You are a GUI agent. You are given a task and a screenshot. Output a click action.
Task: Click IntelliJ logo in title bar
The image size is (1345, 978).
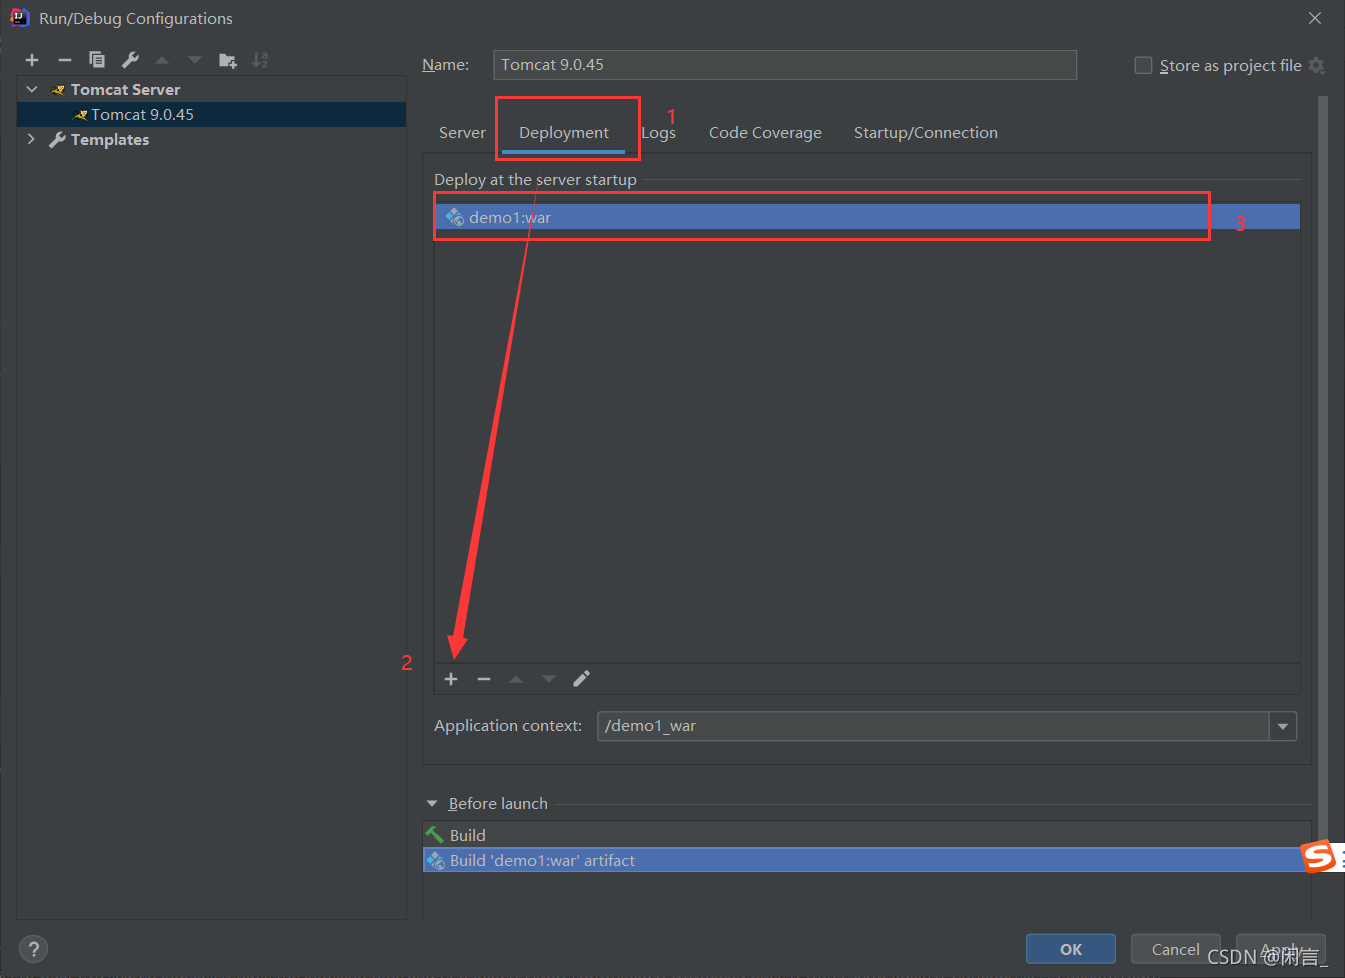coord(19,17)
